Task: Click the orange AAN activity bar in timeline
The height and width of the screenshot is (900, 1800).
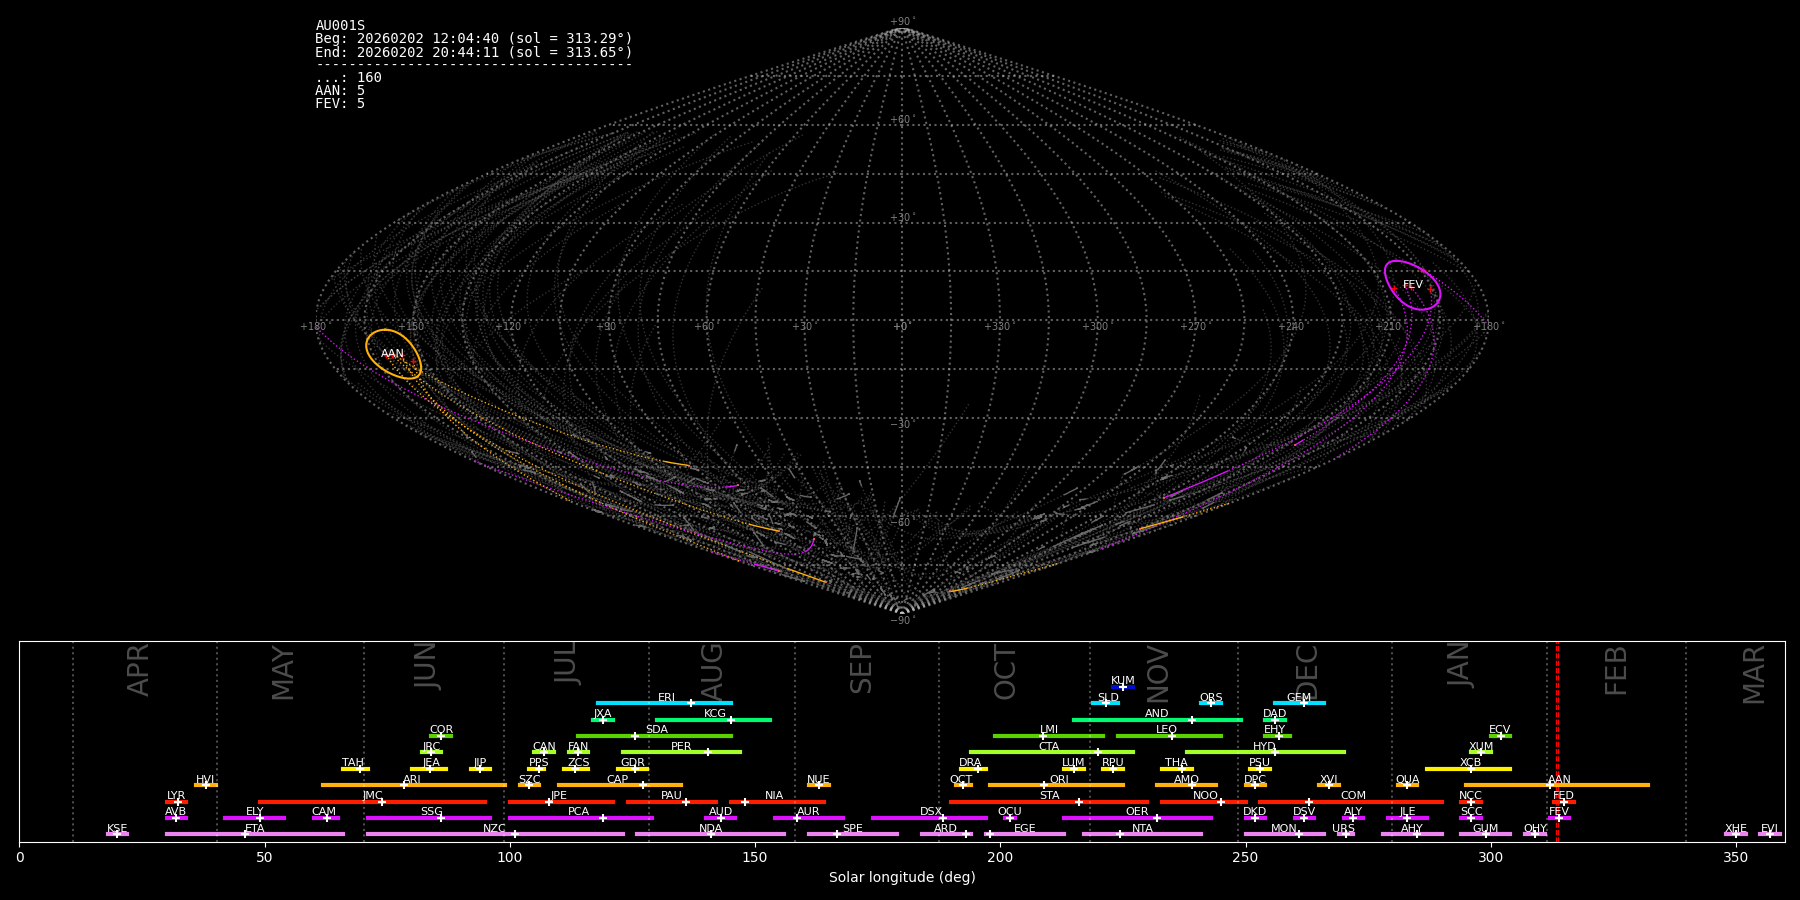Action: [1556, 785]
